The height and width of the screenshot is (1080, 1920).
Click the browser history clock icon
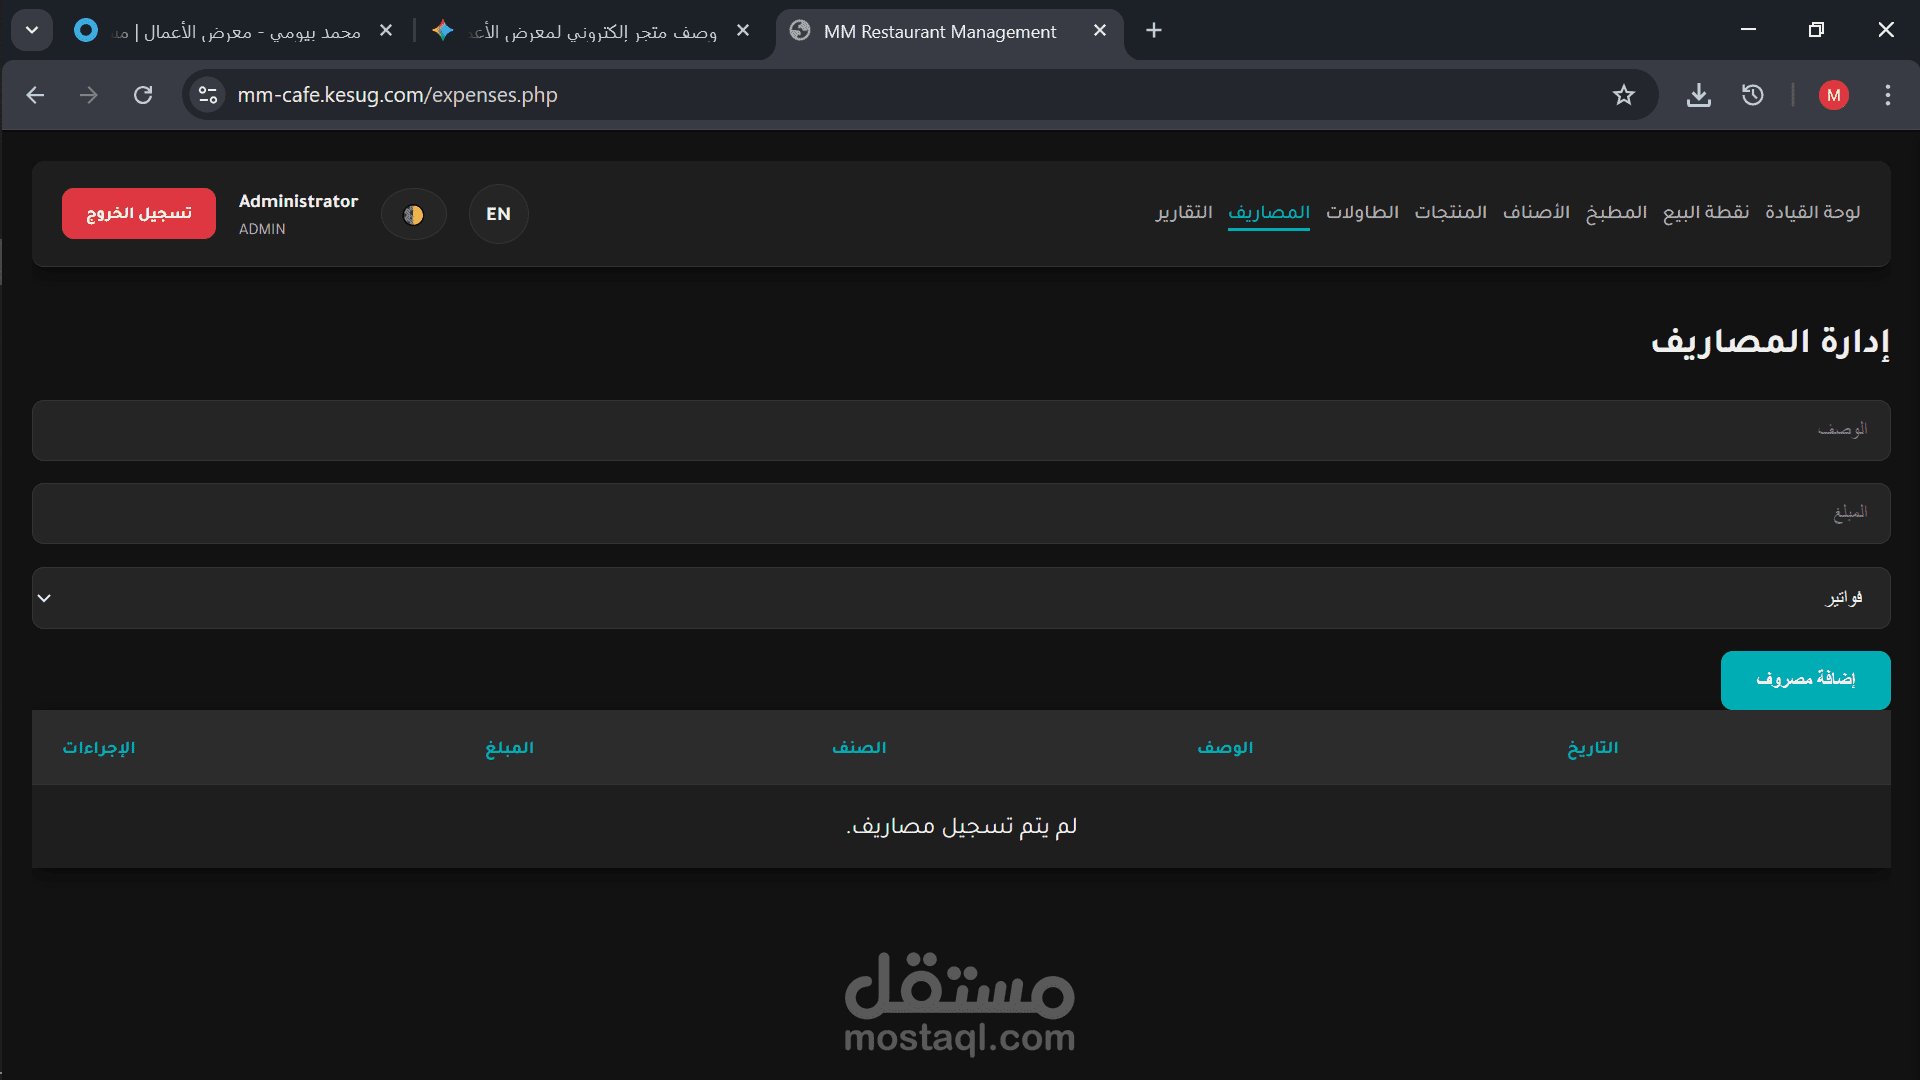coord(1752,95)
